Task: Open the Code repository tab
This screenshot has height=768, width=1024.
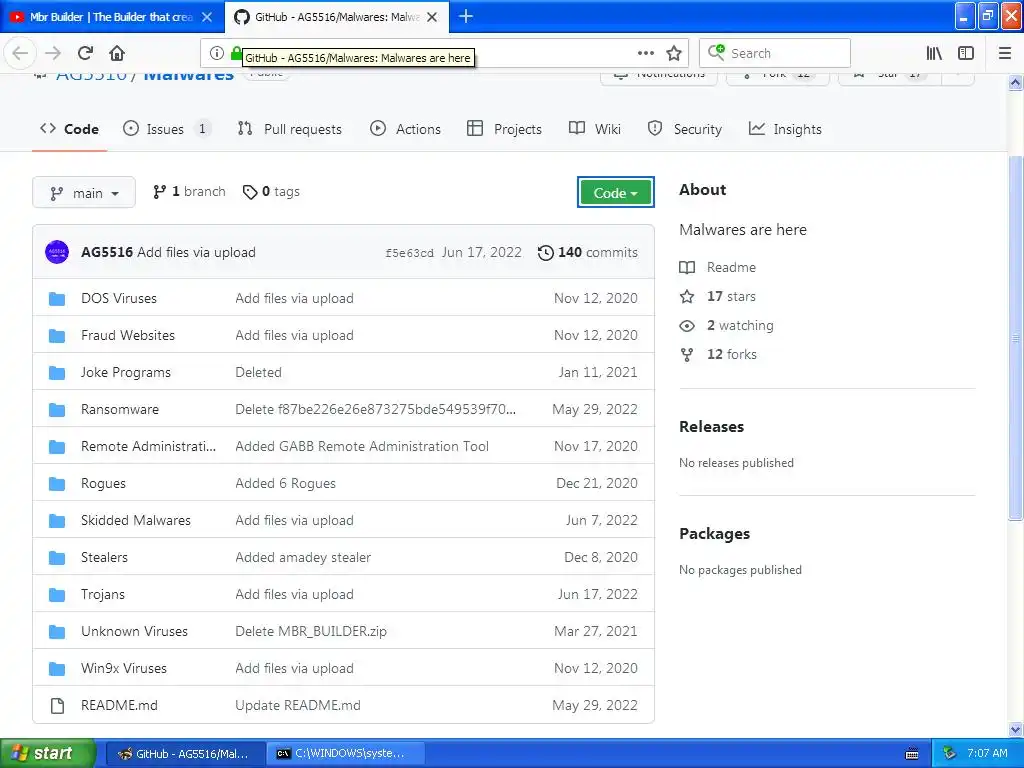Action: tap(69, 129)
